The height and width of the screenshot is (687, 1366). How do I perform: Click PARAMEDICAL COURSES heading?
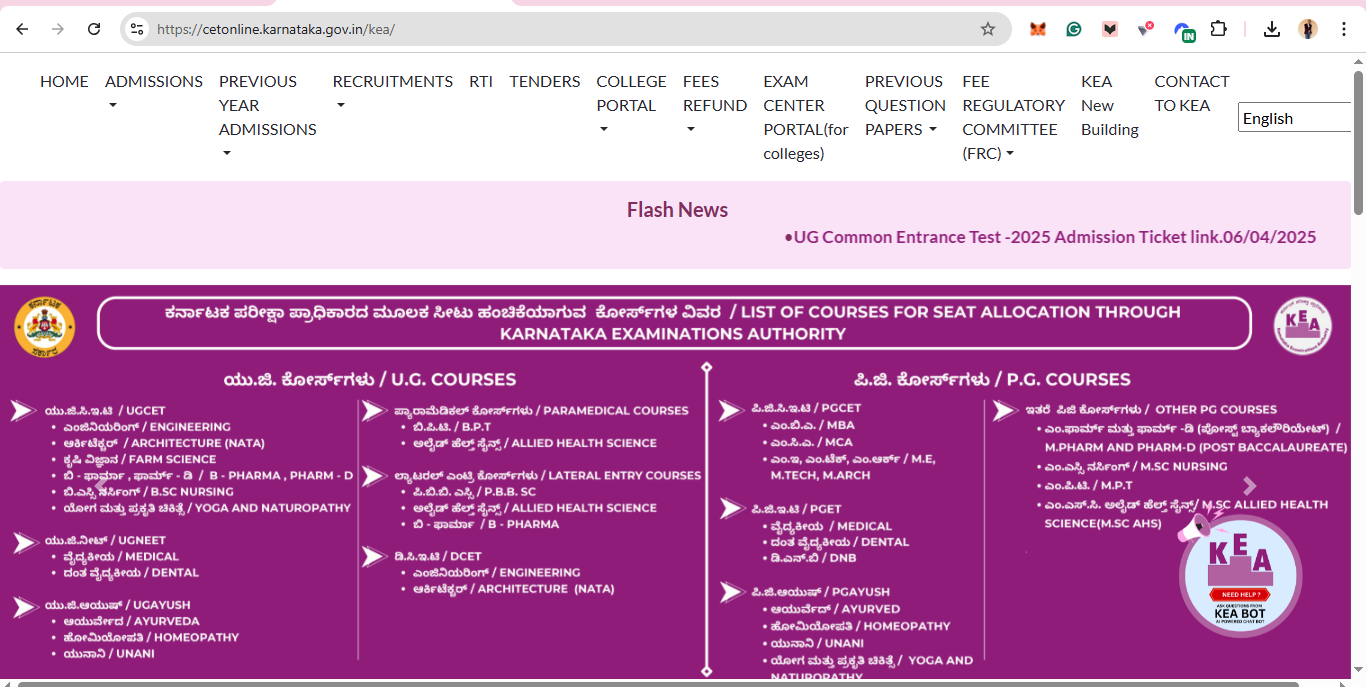tap(541, 410)
